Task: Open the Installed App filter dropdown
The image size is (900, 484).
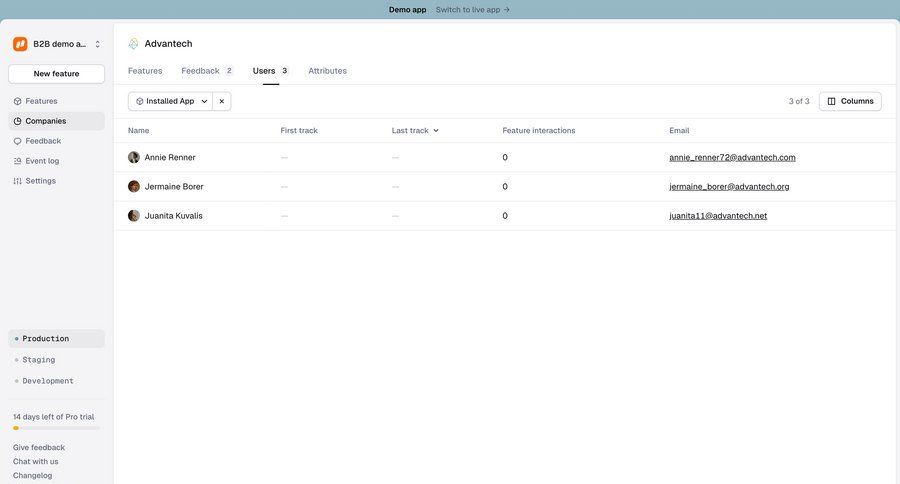Action: [170, 101]
